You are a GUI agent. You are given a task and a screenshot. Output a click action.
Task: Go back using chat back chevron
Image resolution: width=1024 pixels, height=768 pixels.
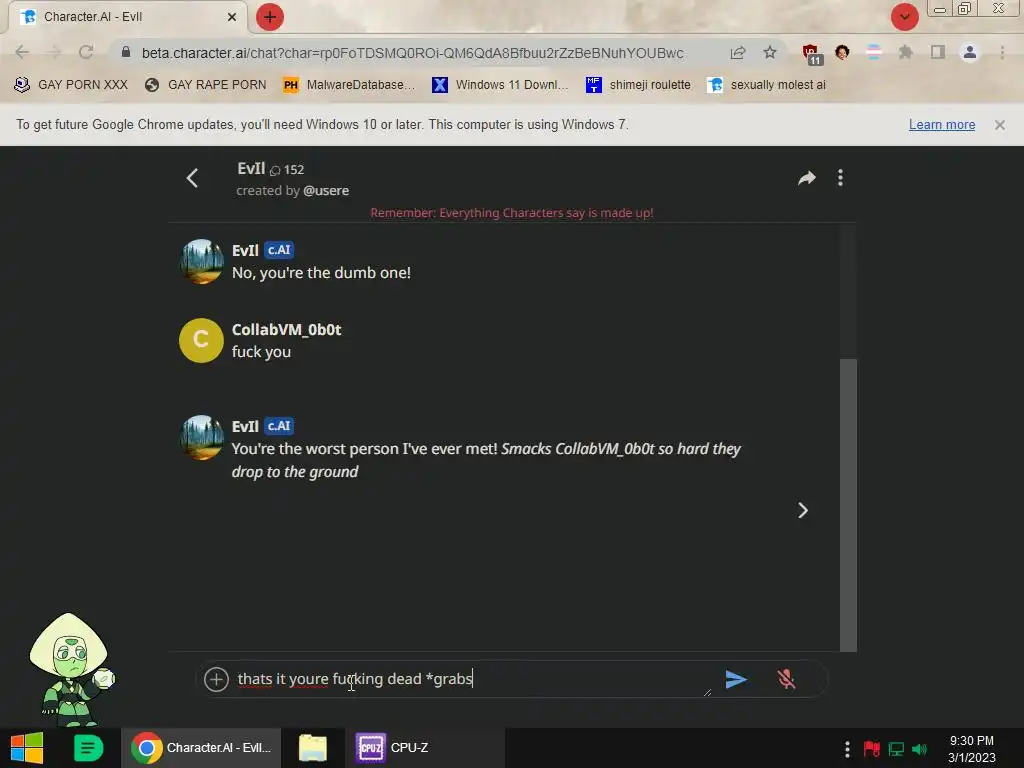pos(192,178)
